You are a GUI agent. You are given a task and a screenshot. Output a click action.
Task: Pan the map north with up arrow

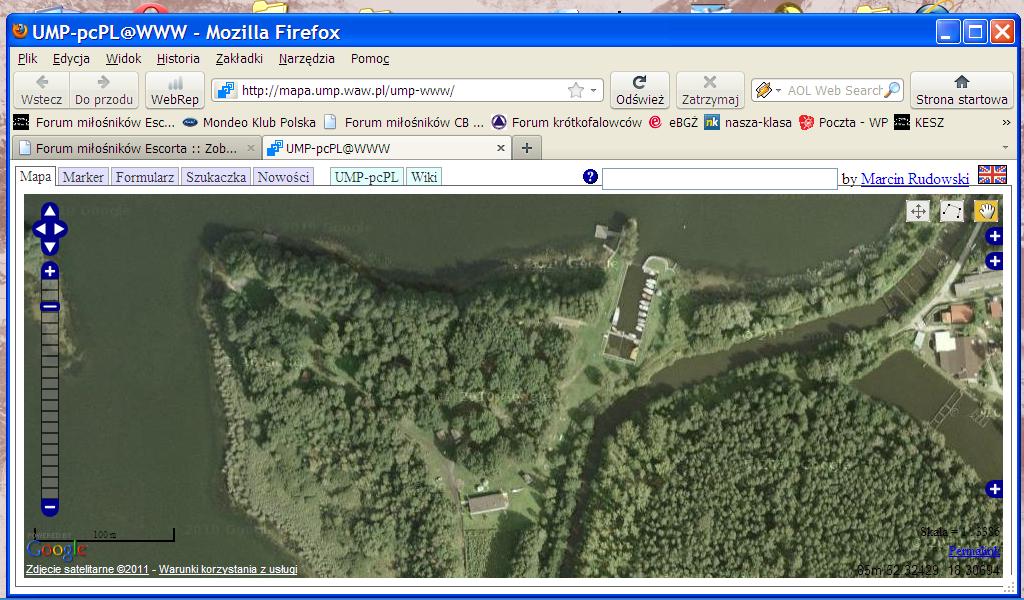coord(50,212)
